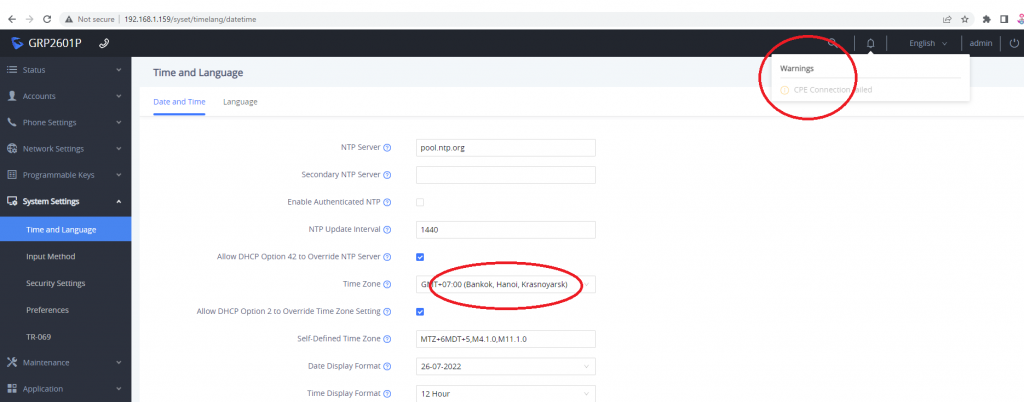This screenshot has height=402, width=1024.
Task: Click the browser back arrow
Action: coord(12,20)
